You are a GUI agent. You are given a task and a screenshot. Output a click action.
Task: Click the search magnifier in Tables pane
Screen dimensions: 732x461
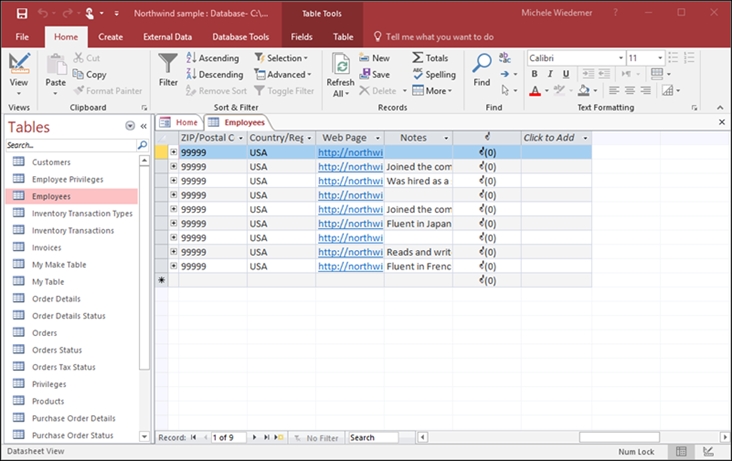point(142,145)
